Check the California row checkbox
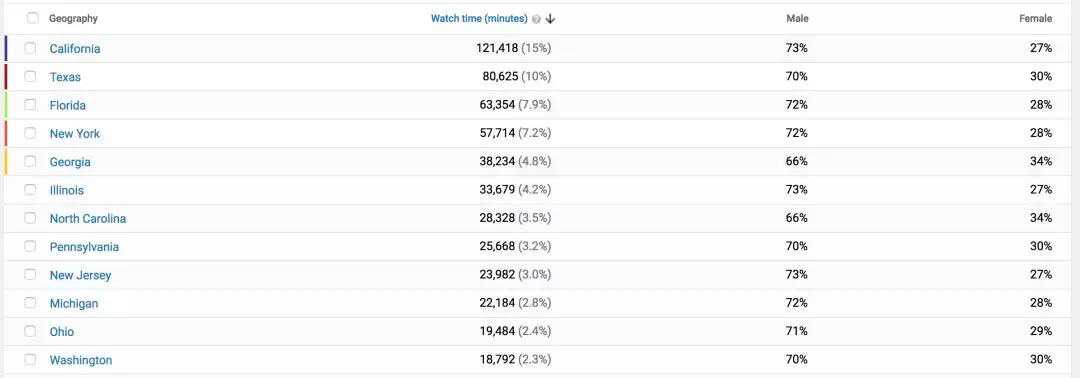 30,48
